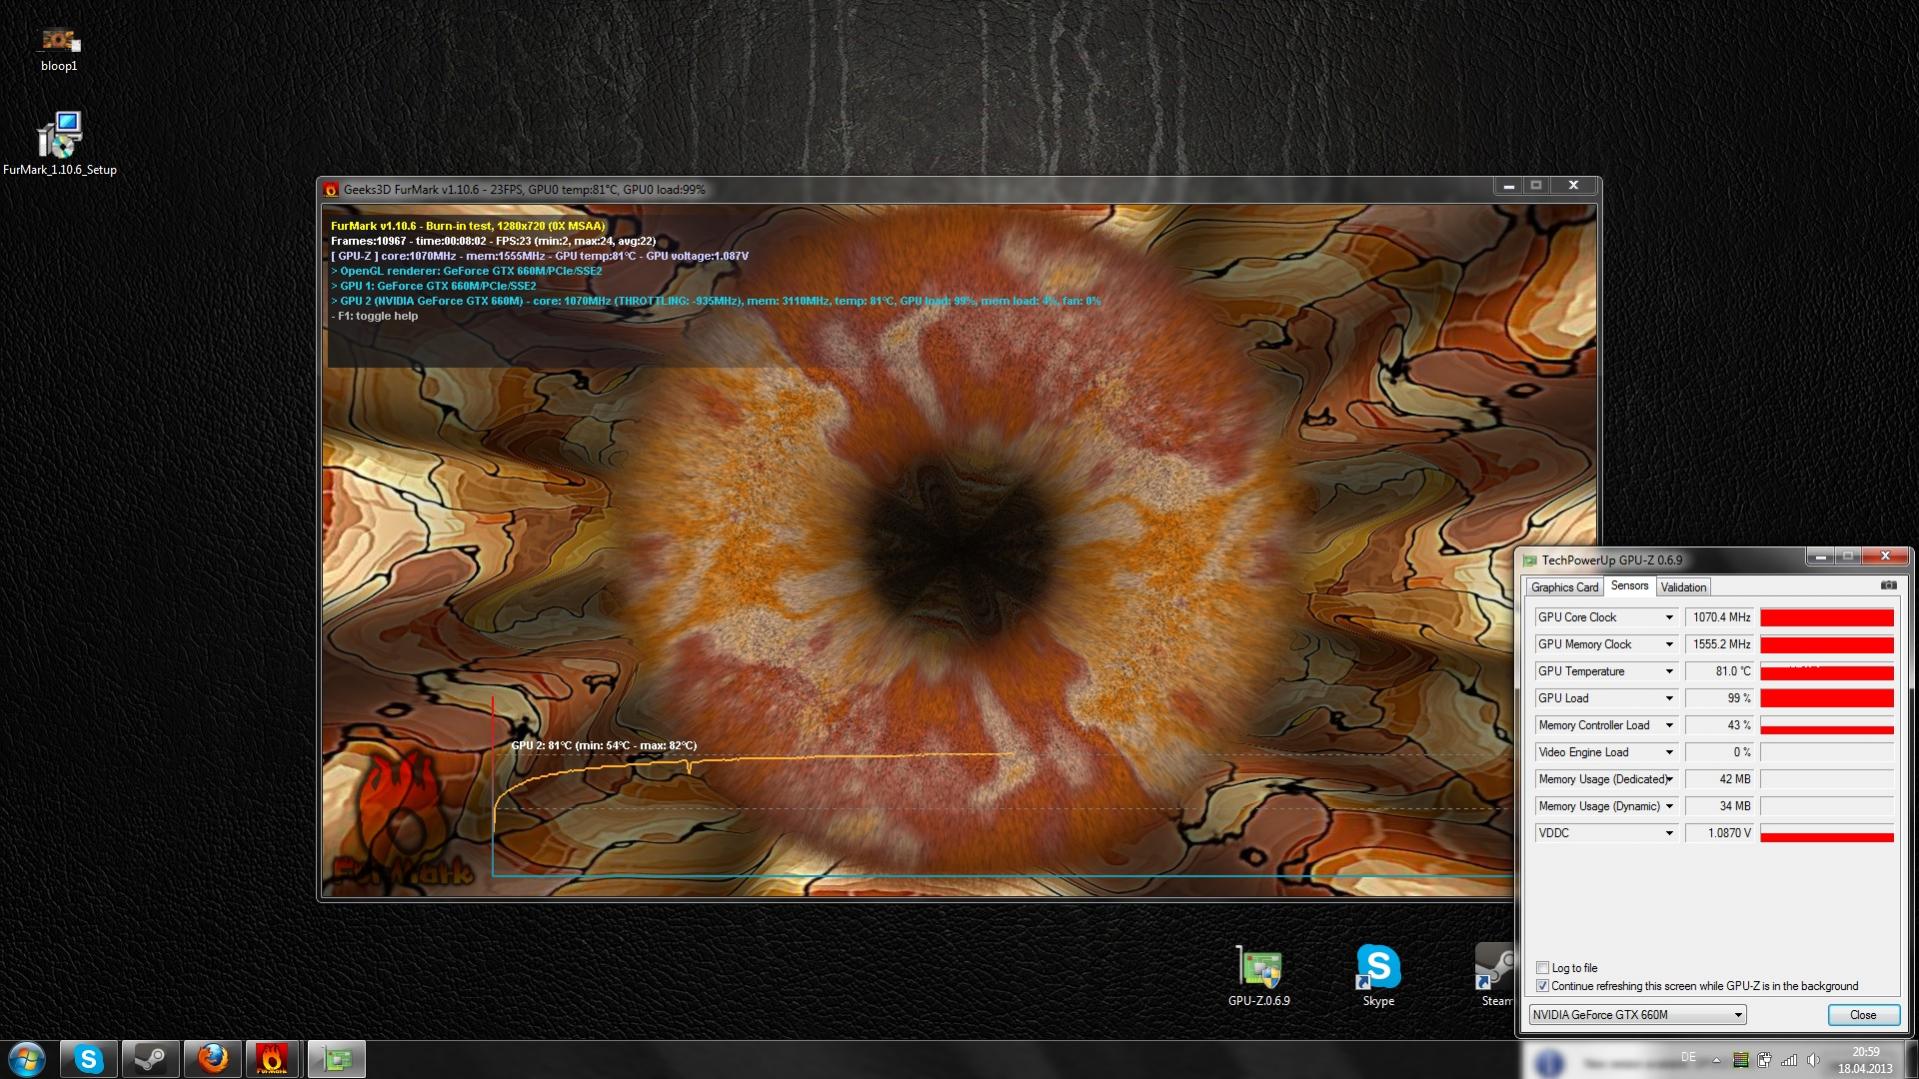Switch to Skype in the taskbar
Viewport: 1919px width, 1079px height.
pyautogui.click(x=89, y=1059)
